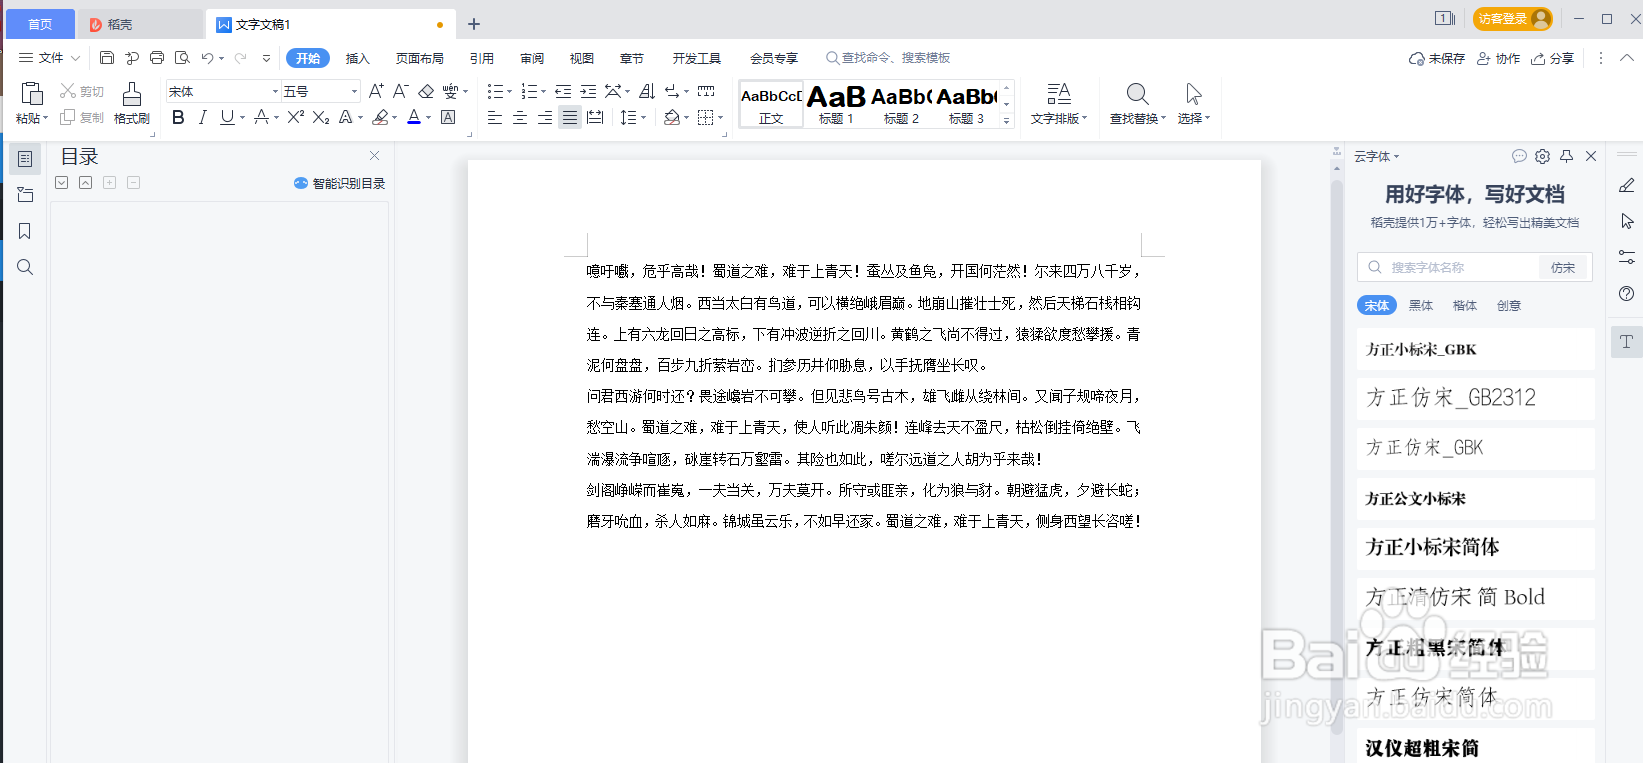
Task: Apply the 标题 1 style
Action: click(x=836, y=104)
